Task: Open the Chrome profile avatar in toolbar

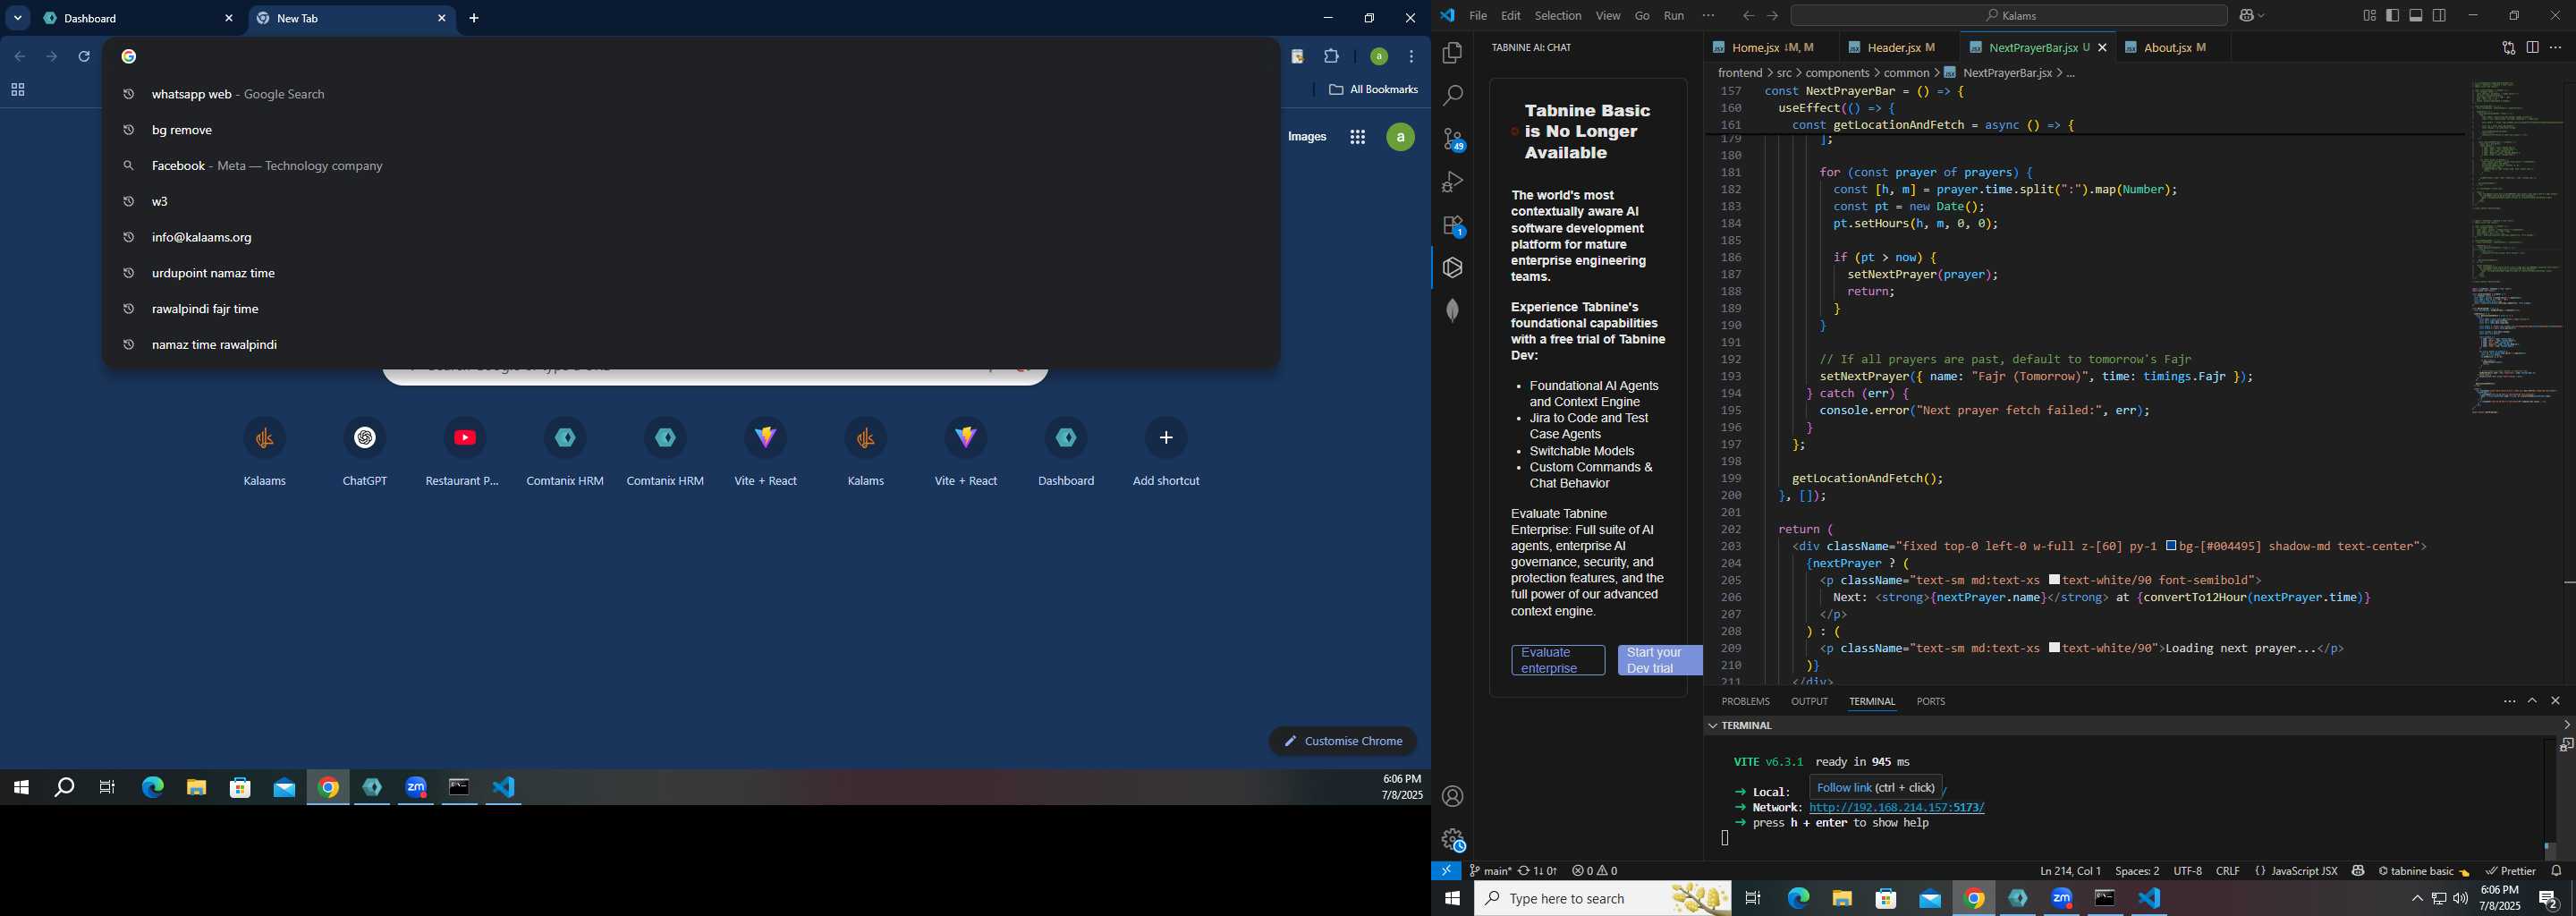Action: pyautogui.click(x=1379, y=57)
